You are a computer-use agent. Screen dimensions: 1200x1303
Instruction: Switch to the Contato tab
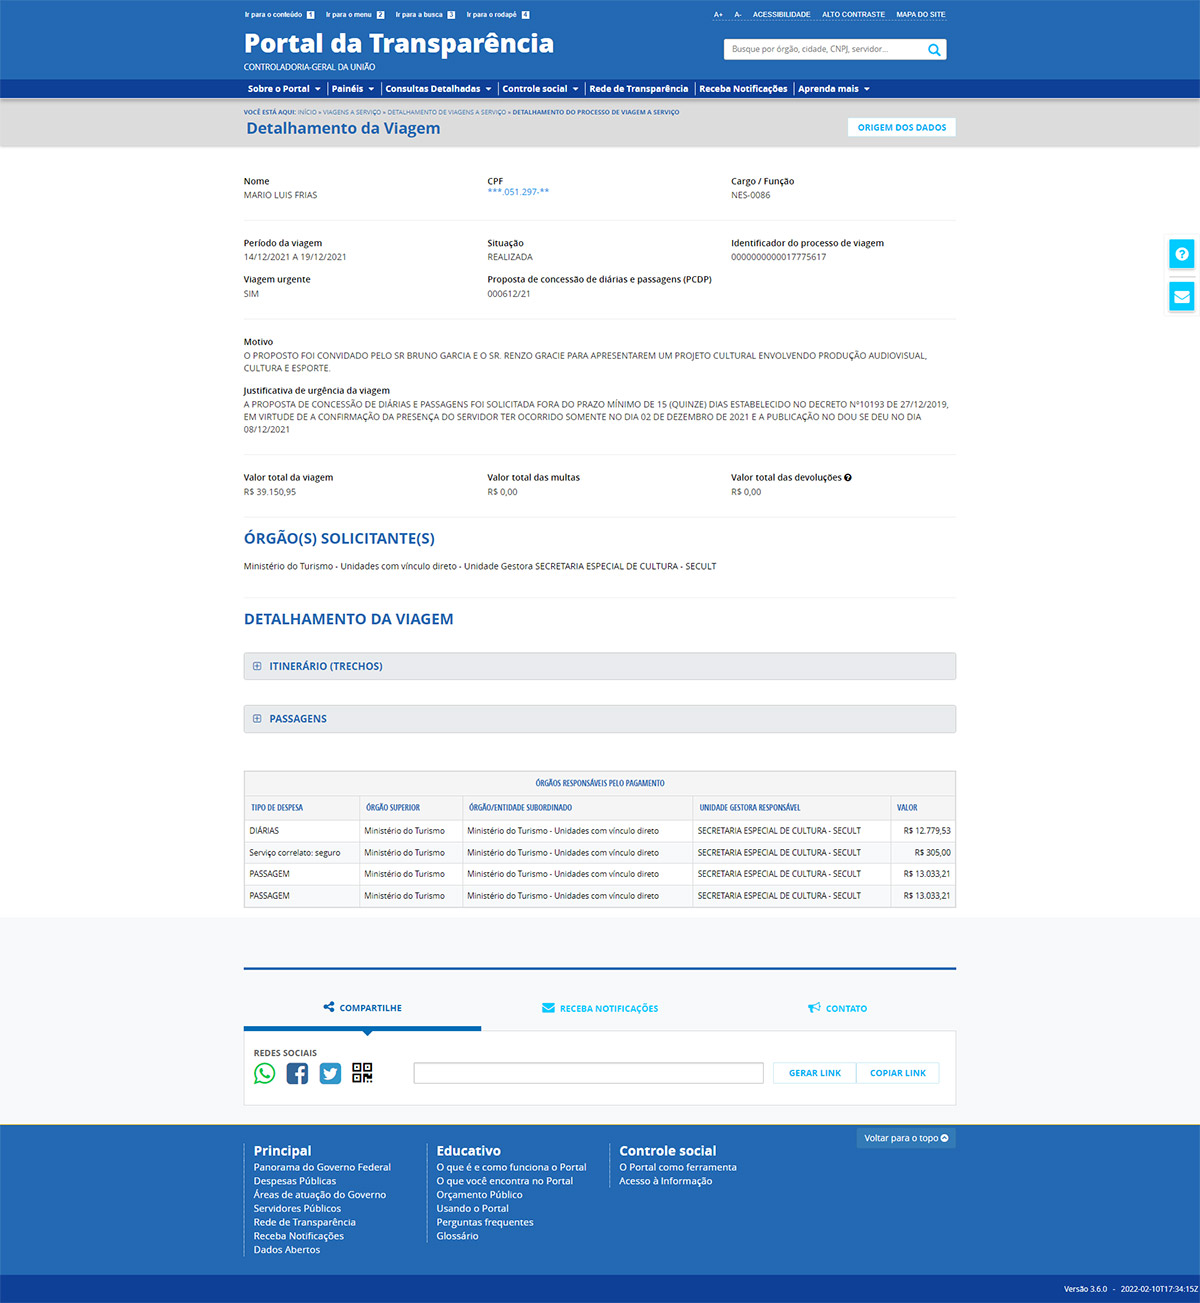(x=838, y=1008)
